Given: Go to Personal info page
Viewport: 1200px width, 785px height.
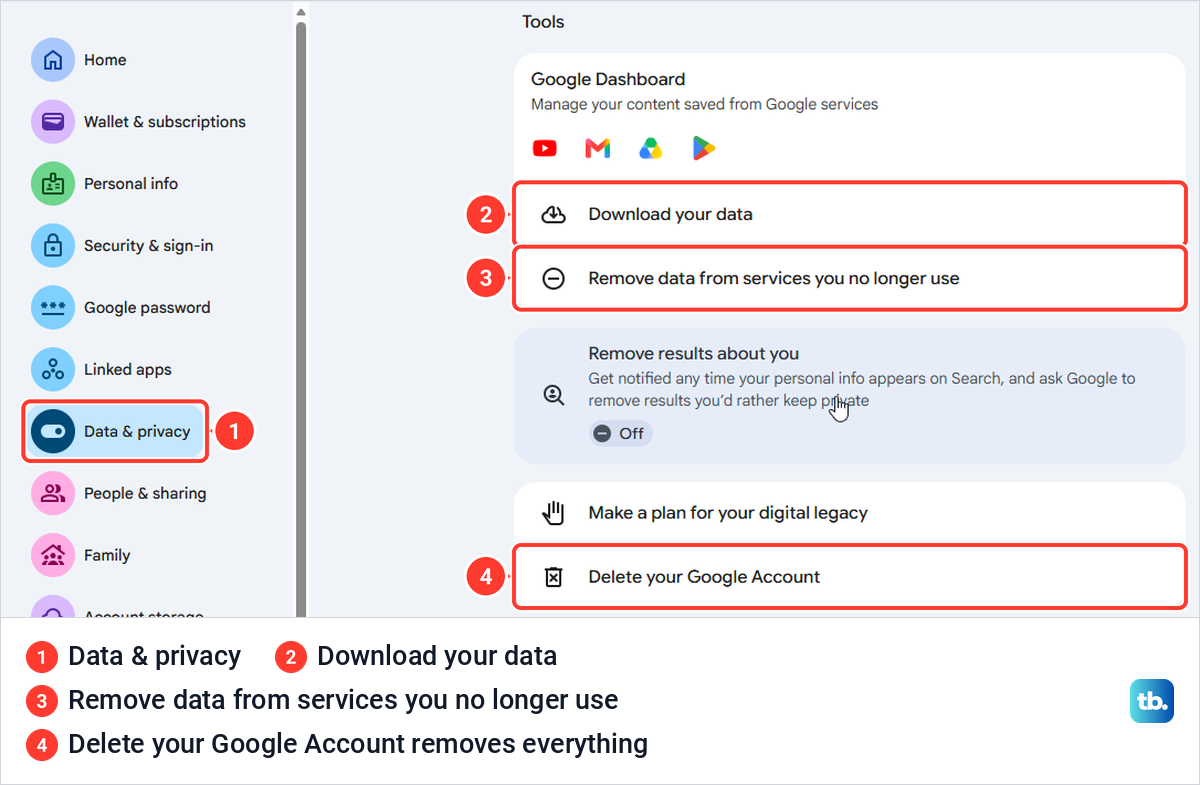Looking at the screenshot, I should click(x=131, y=184).
